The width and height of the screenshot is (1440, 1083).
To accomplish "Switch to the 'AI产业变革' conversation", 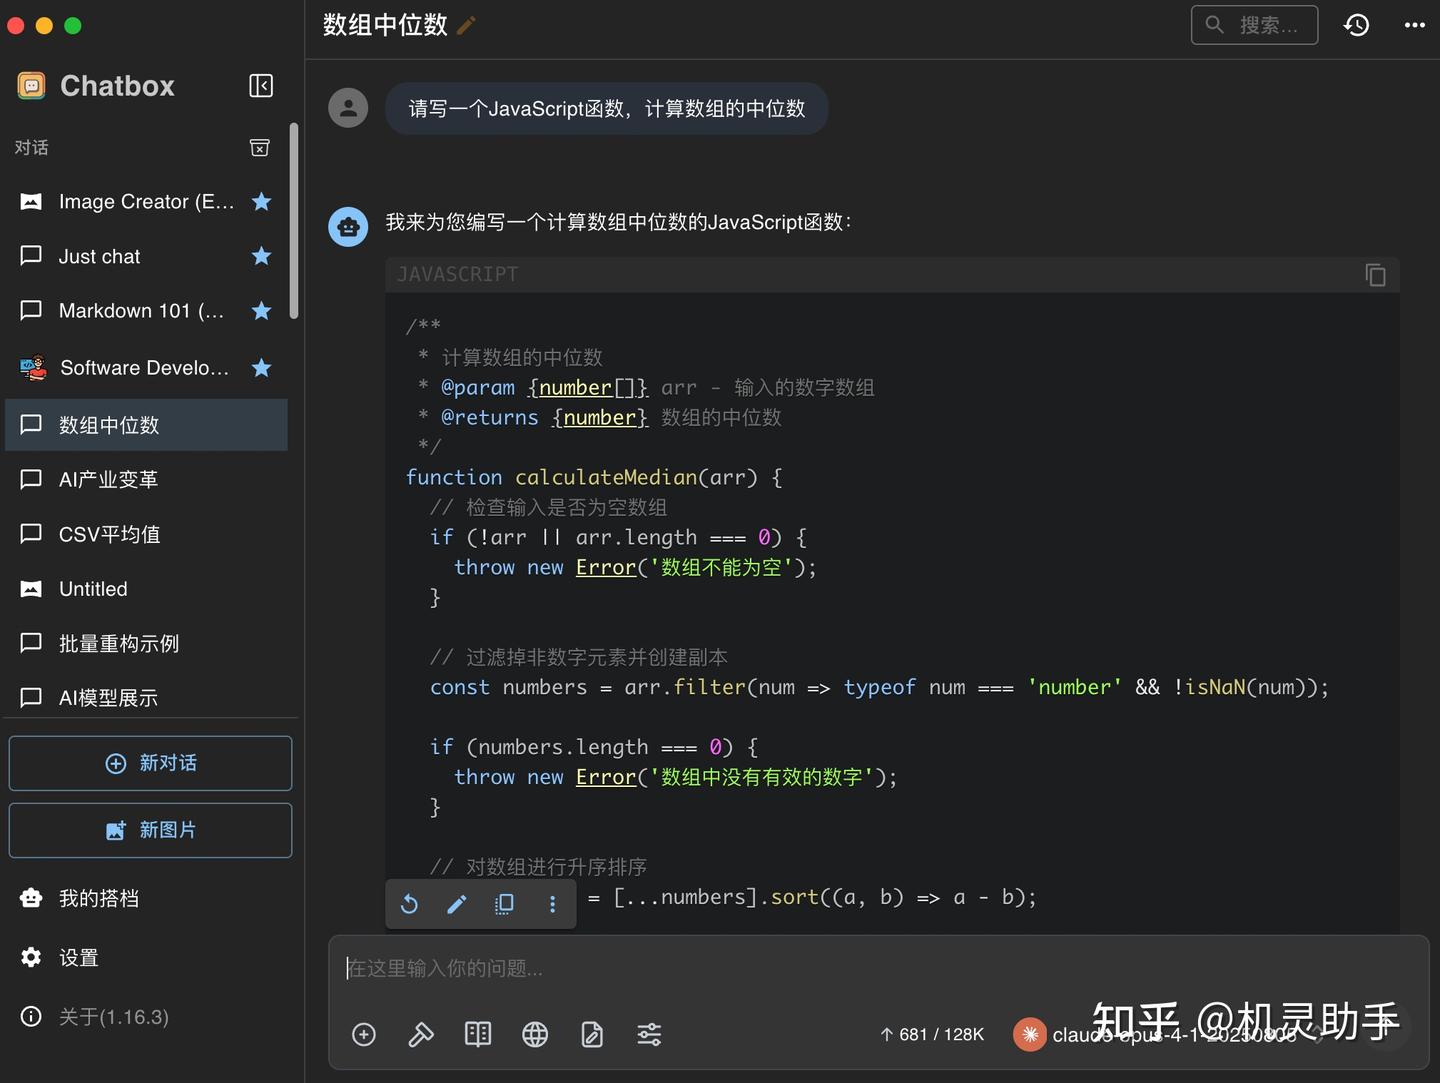I will 109,479.
